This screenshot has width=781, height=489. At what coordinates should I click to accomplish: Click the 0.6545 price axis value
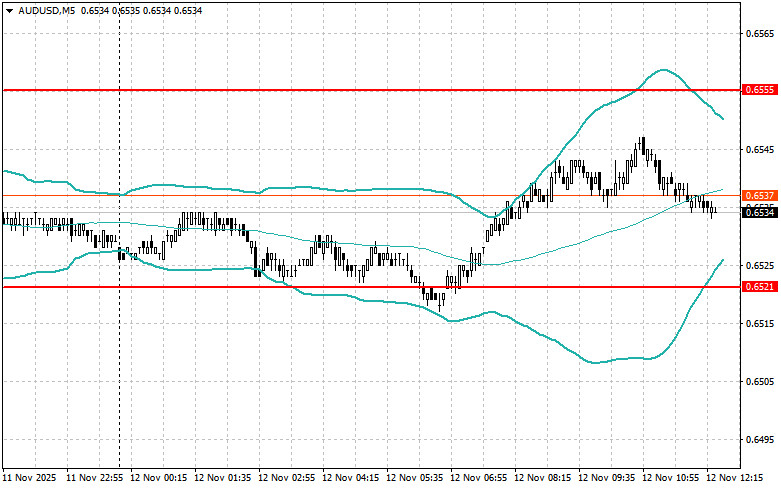point(760,149)
